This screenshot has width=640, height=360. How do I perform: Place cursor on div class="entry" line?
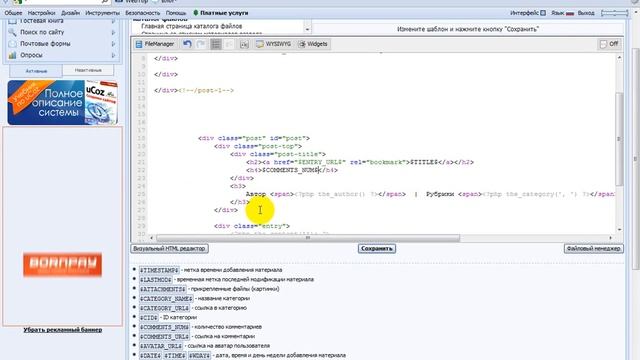(252, 226)
